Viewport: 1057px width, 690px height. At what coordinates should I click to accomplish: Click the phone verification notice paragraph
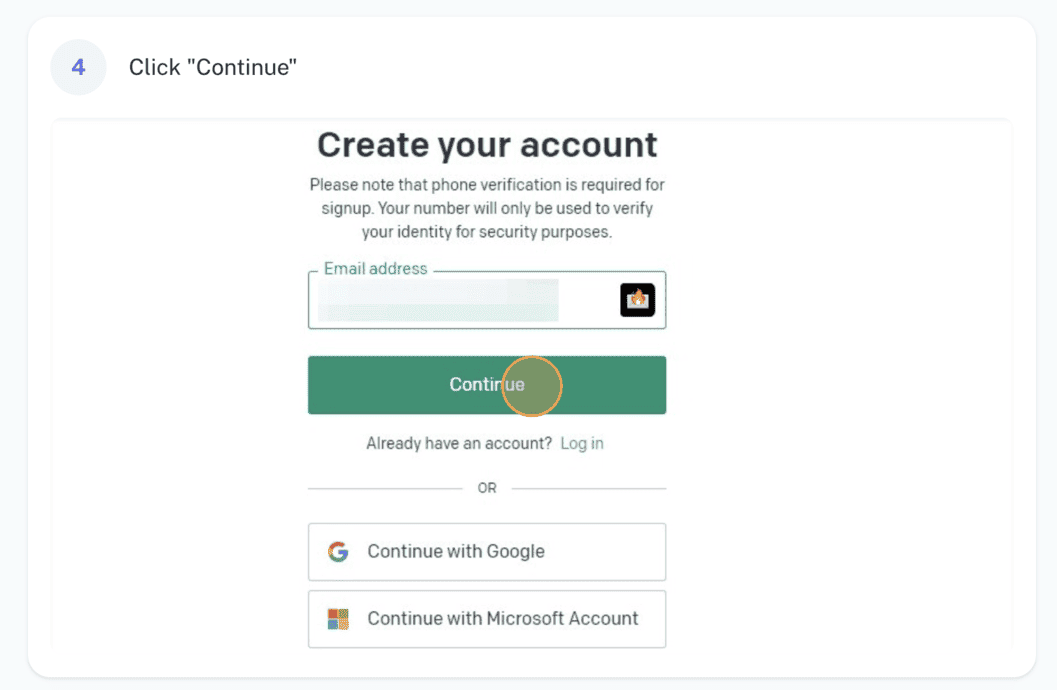(x=487, y=208)
